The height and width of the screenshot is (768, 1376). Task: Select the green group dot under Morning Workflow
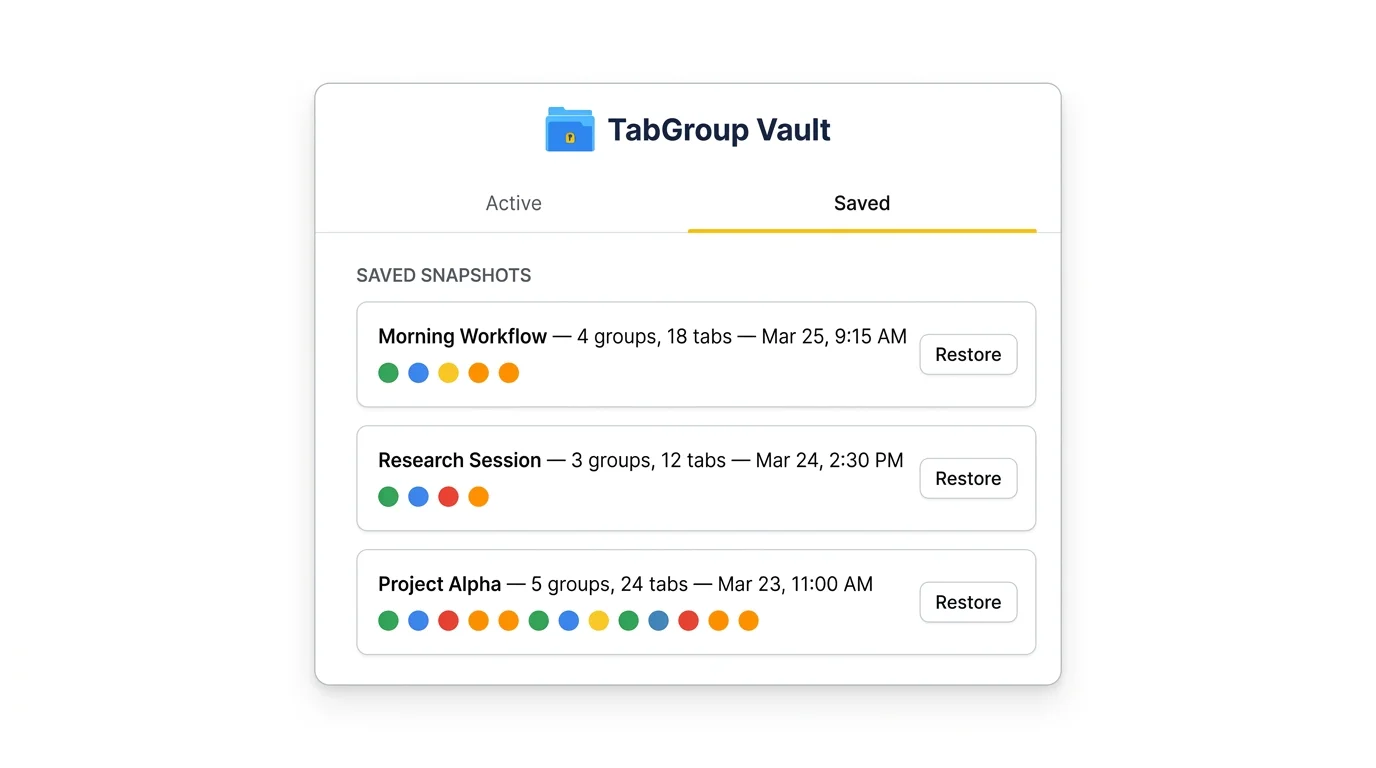(388, 372)
